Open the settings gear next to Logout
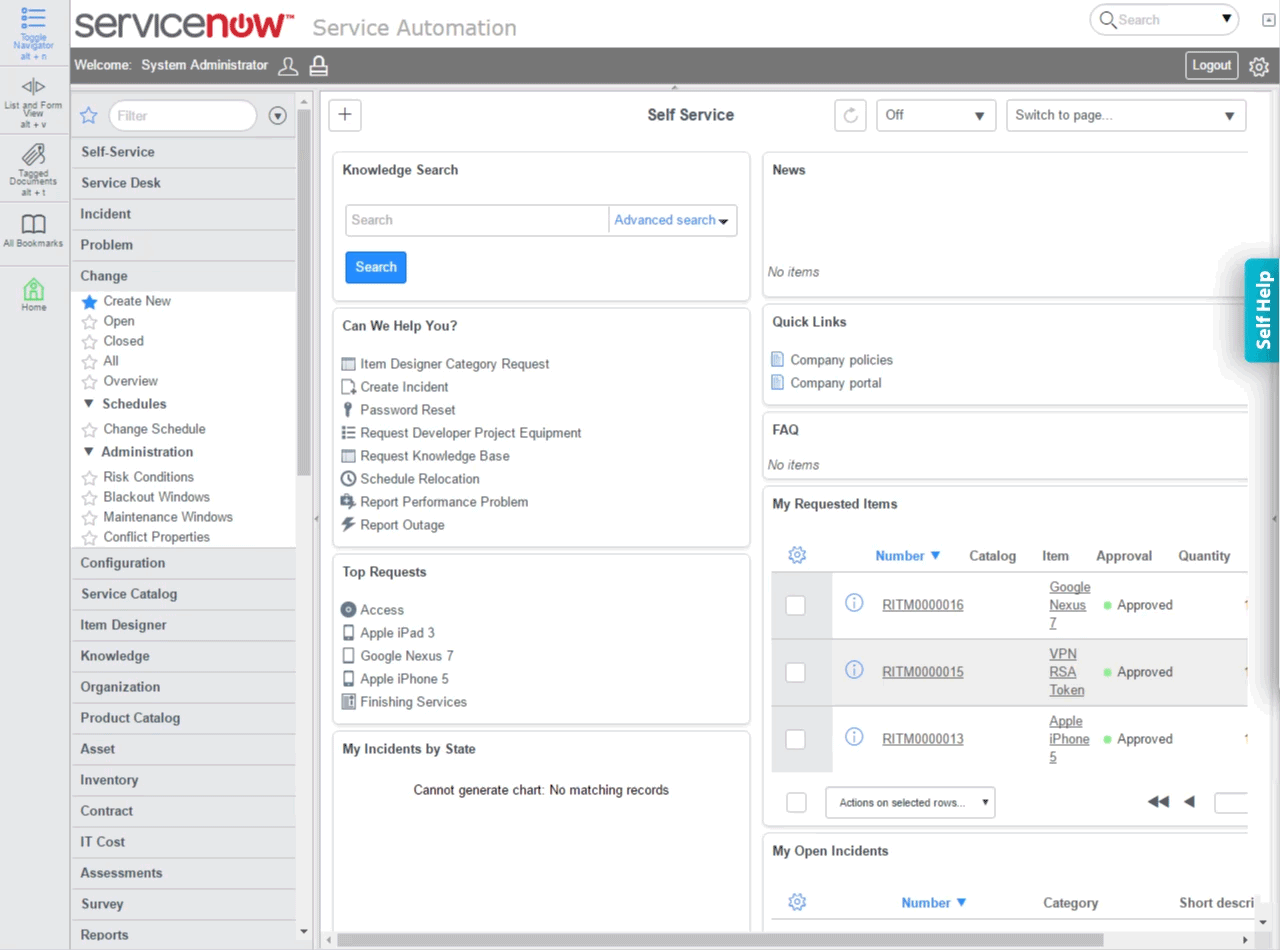1280x950 pixels. coord(1259,67)
